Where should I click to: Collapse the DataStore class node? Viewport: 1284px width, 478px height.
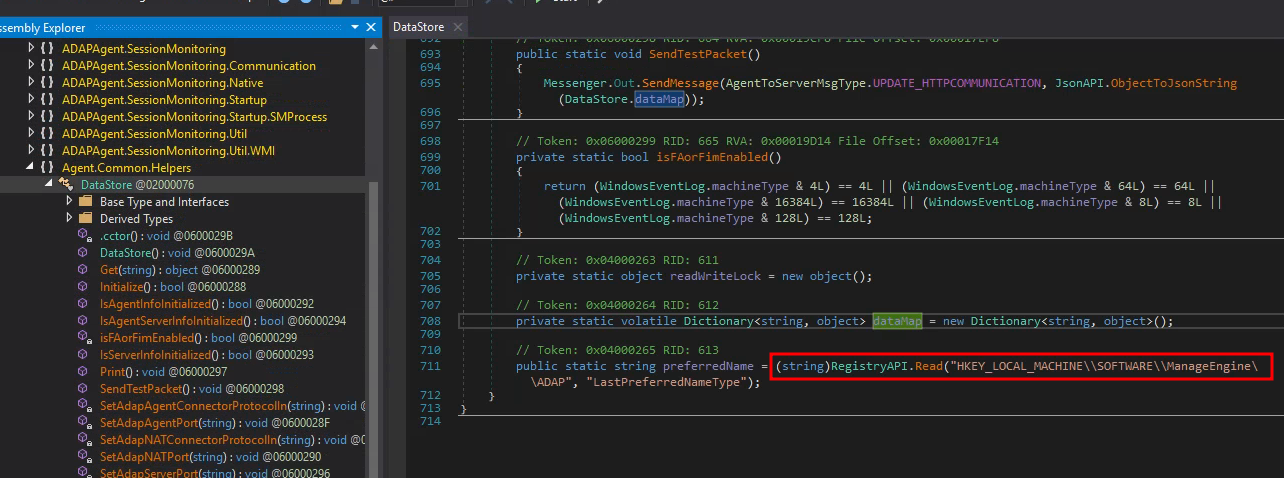tap(49, 184)
